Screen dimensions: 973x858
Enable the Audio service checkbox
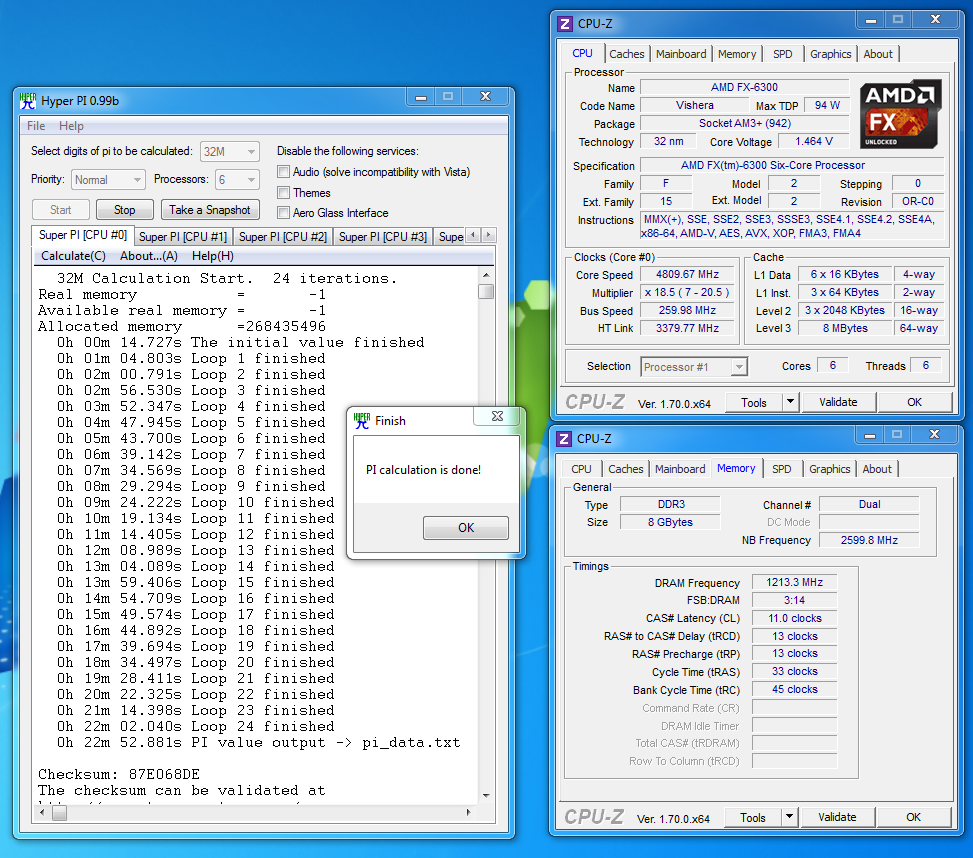click(x=284, y=172)
